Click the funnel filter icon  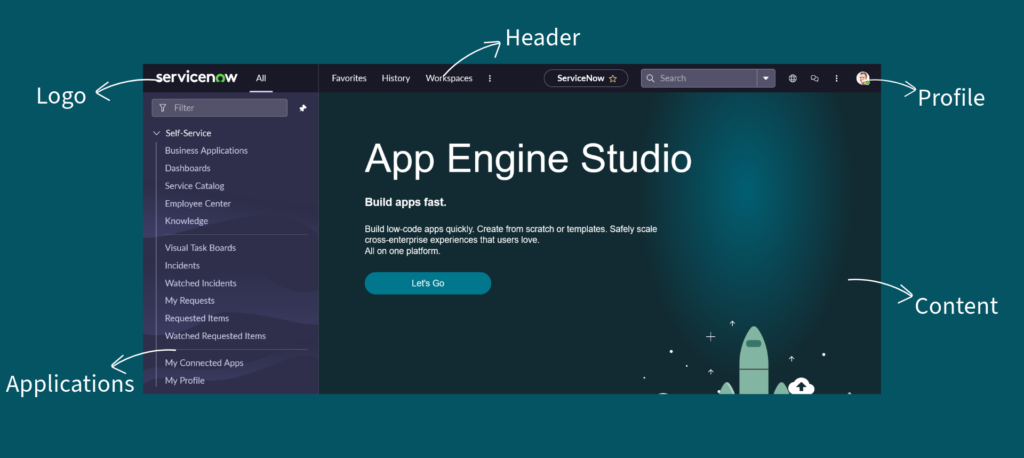tap(163, 108)
